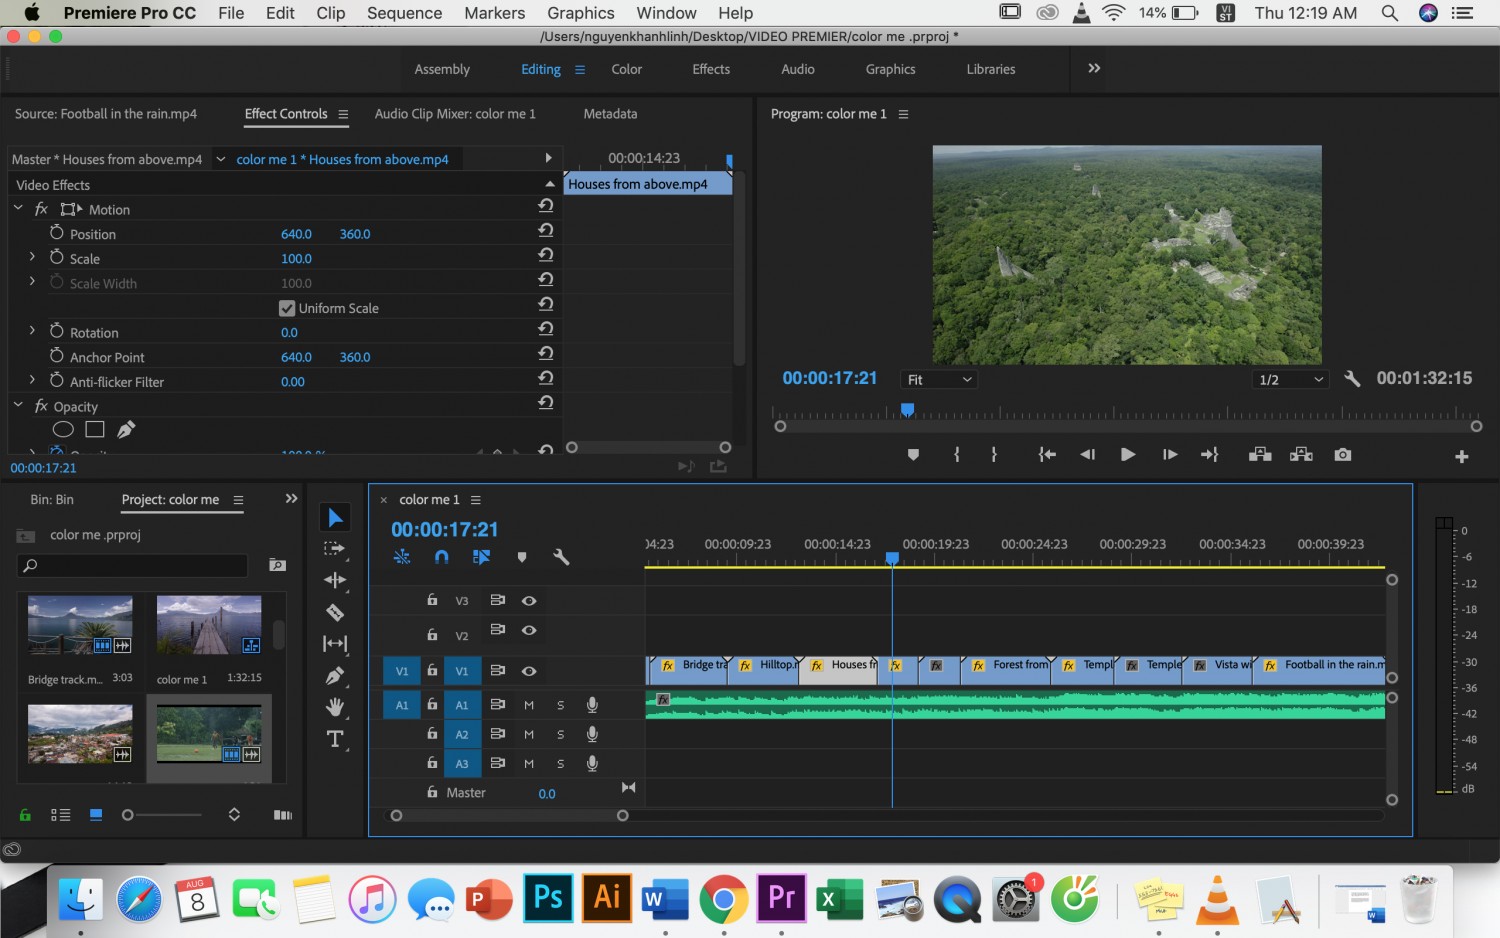Click Add Marker in Program Monitor

913,455
